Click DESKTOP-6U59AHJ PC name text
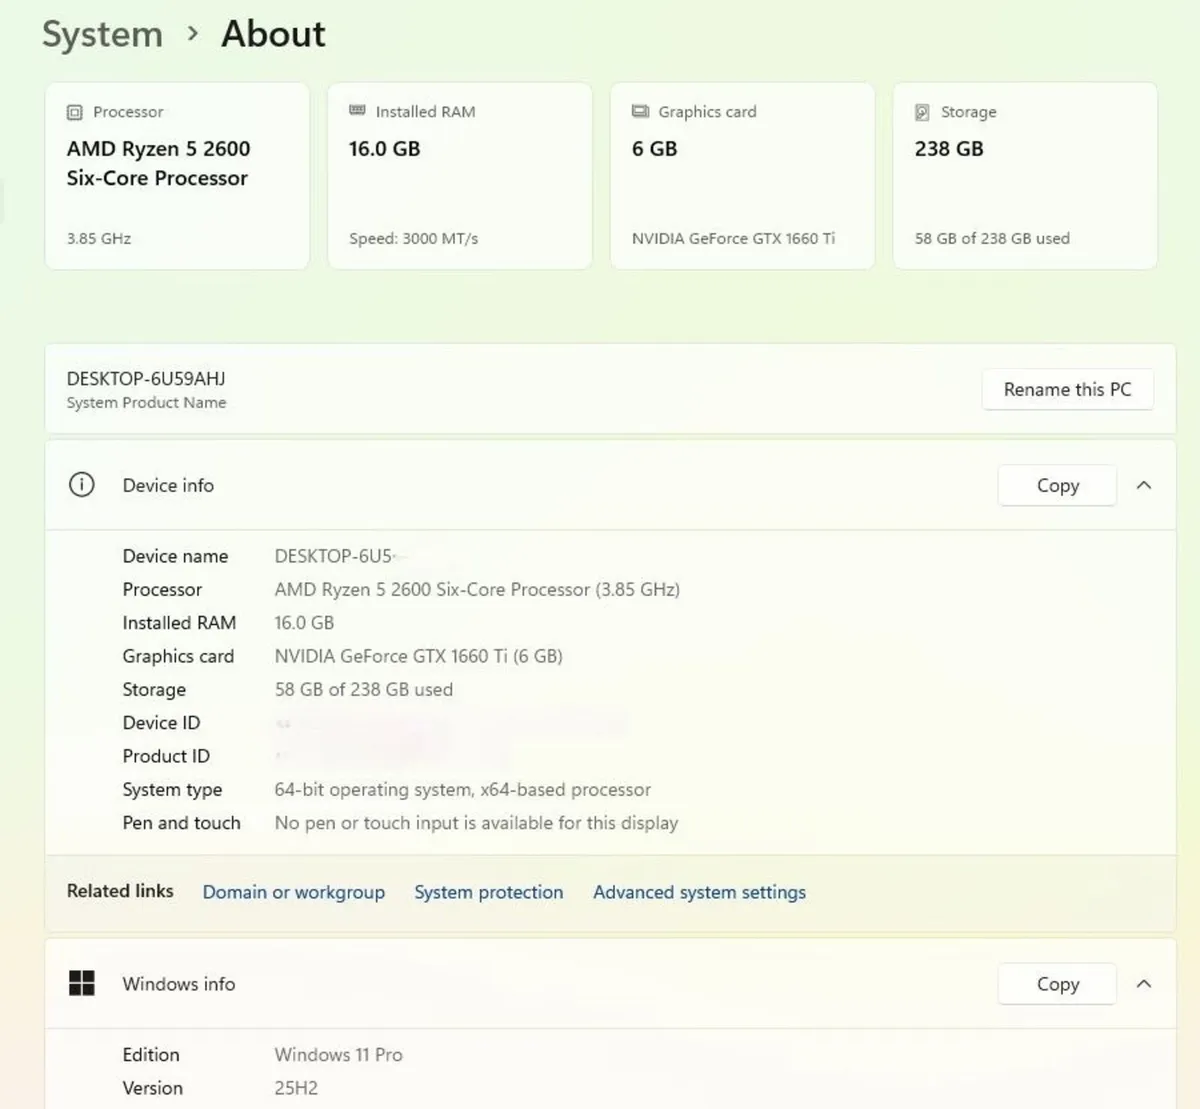Image resolution: width=1200 pixels, height=1109 pixels. pos(146,379)
